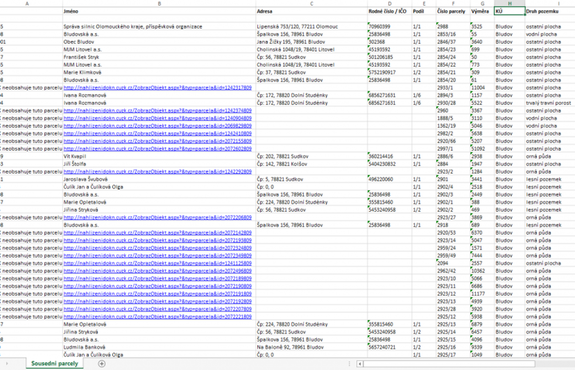Open the link ending in id=2072142809
The image size is (575, 370).
[158, 233]
